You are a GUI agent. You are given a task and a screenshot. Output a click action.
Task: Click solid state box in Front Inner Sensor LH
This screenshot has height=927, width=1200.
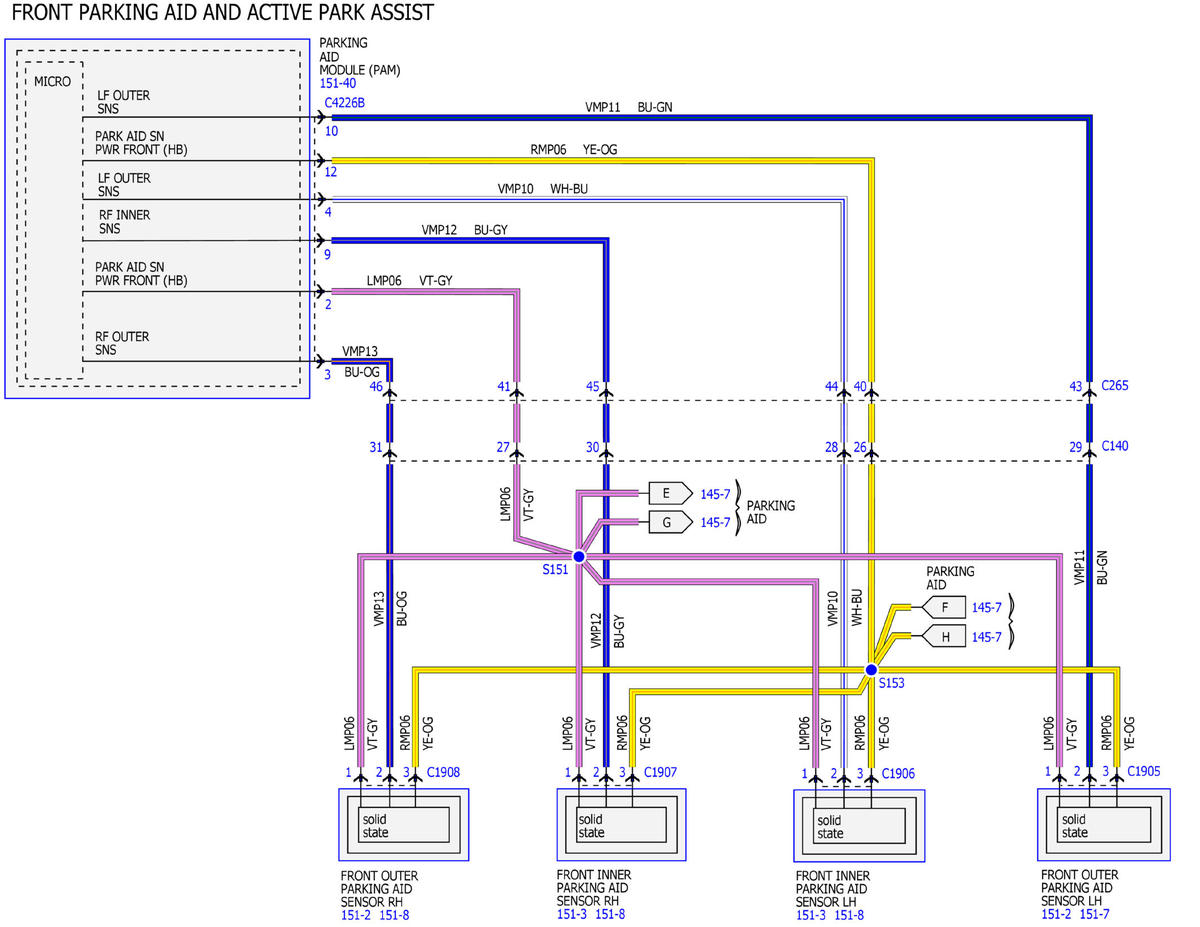point(860,826)
